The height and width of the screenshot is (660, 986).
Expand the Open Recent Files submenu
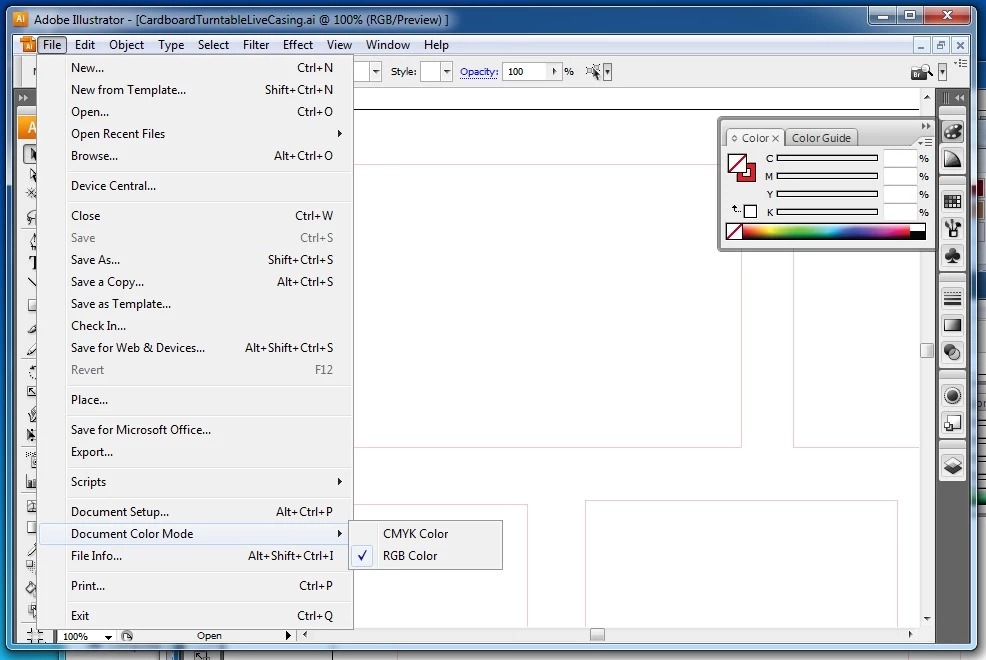tap(195, 134)
